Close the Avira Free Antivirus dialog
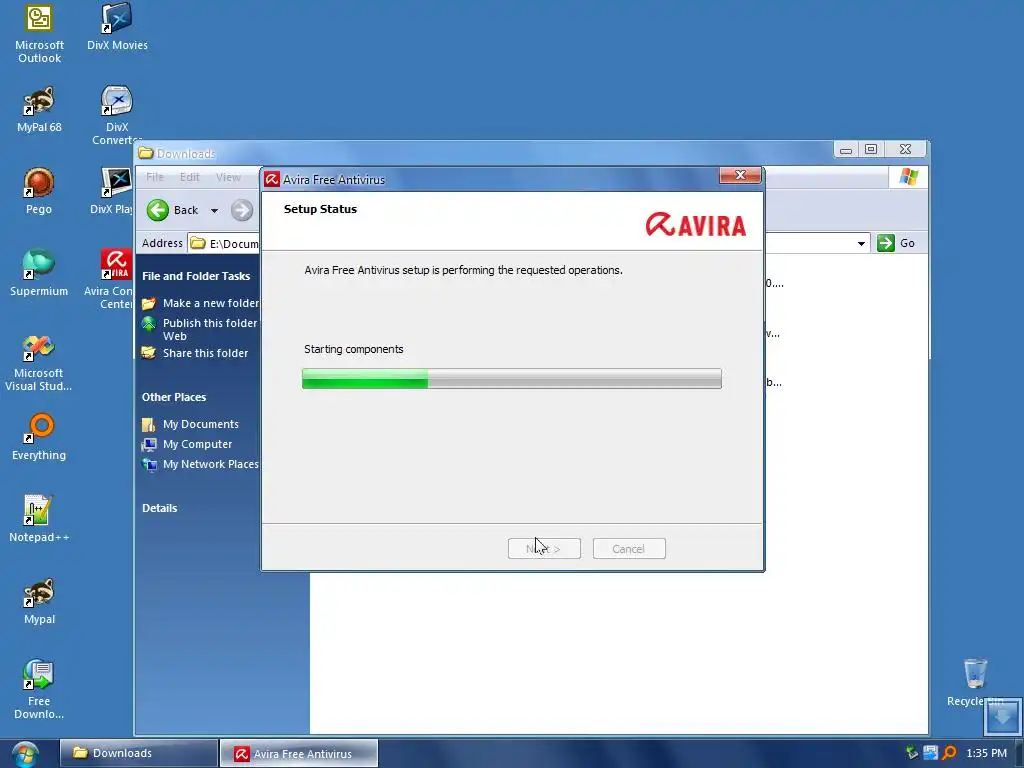Screen dimensions: 1024x768 point(740,175)
